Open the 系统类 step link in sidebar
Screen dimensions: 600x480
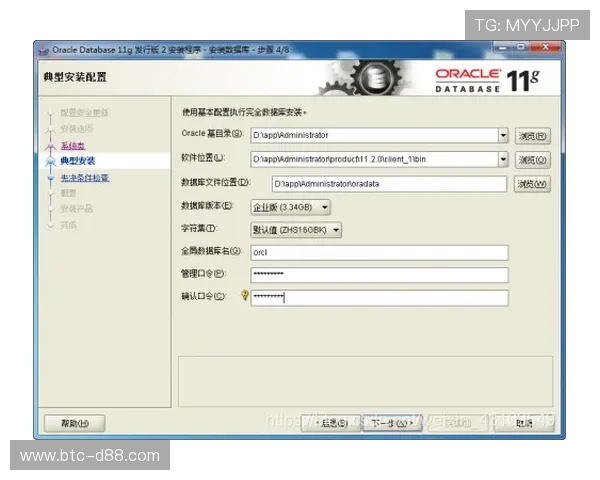pos(73,145)
